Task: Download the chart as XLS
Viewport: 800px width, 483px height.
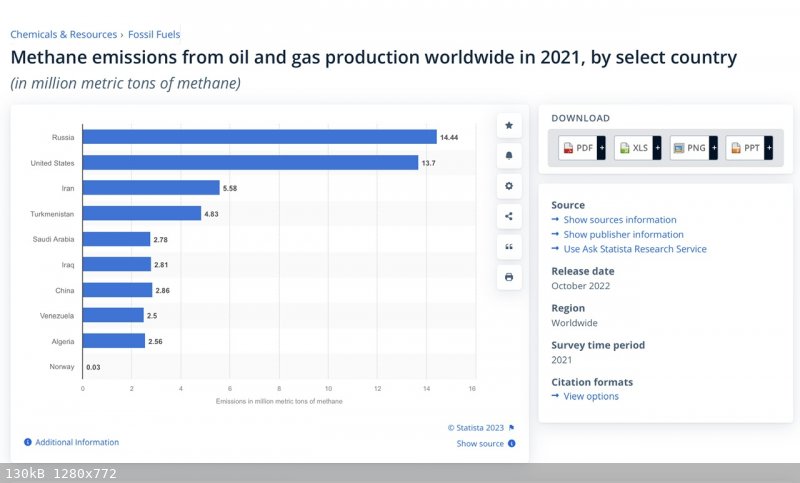Action: (634, 148)
